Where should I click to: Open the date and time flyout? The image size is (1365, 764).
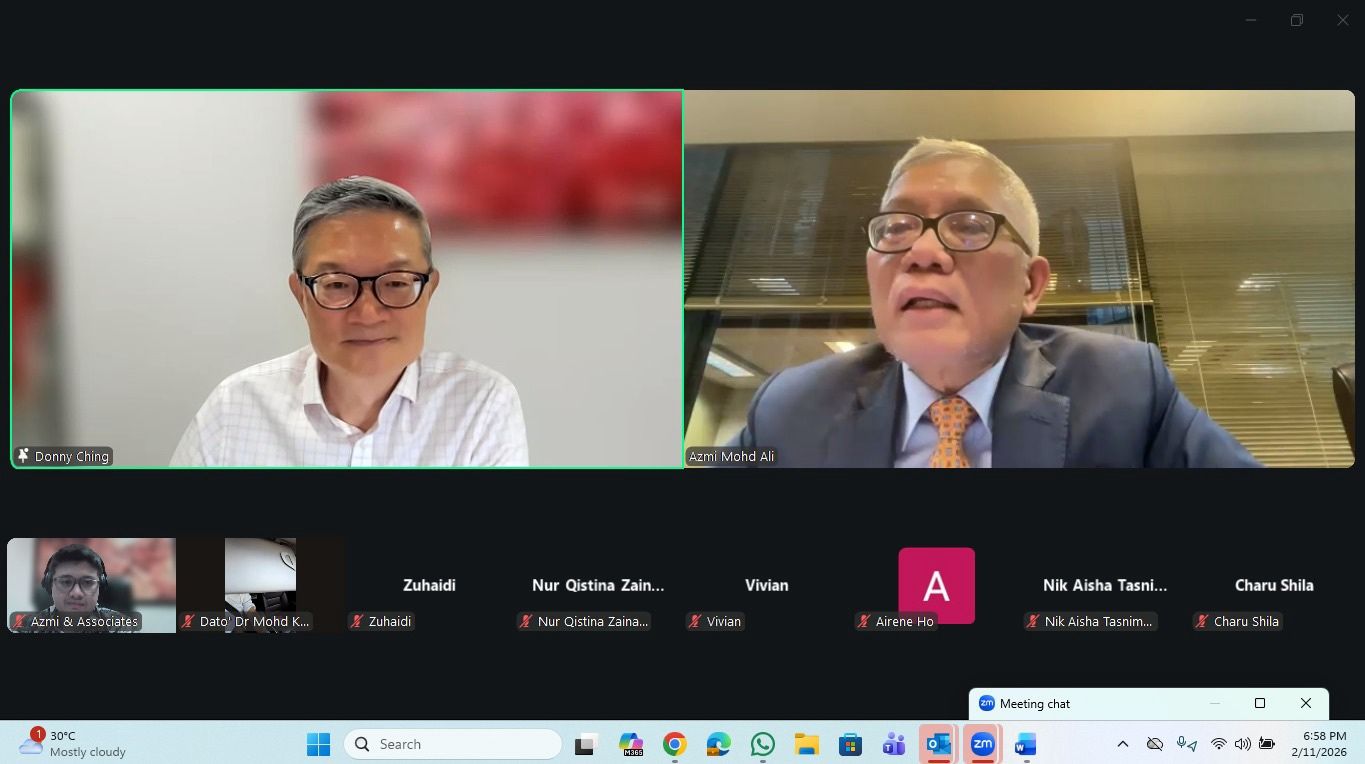[1318, 744]
